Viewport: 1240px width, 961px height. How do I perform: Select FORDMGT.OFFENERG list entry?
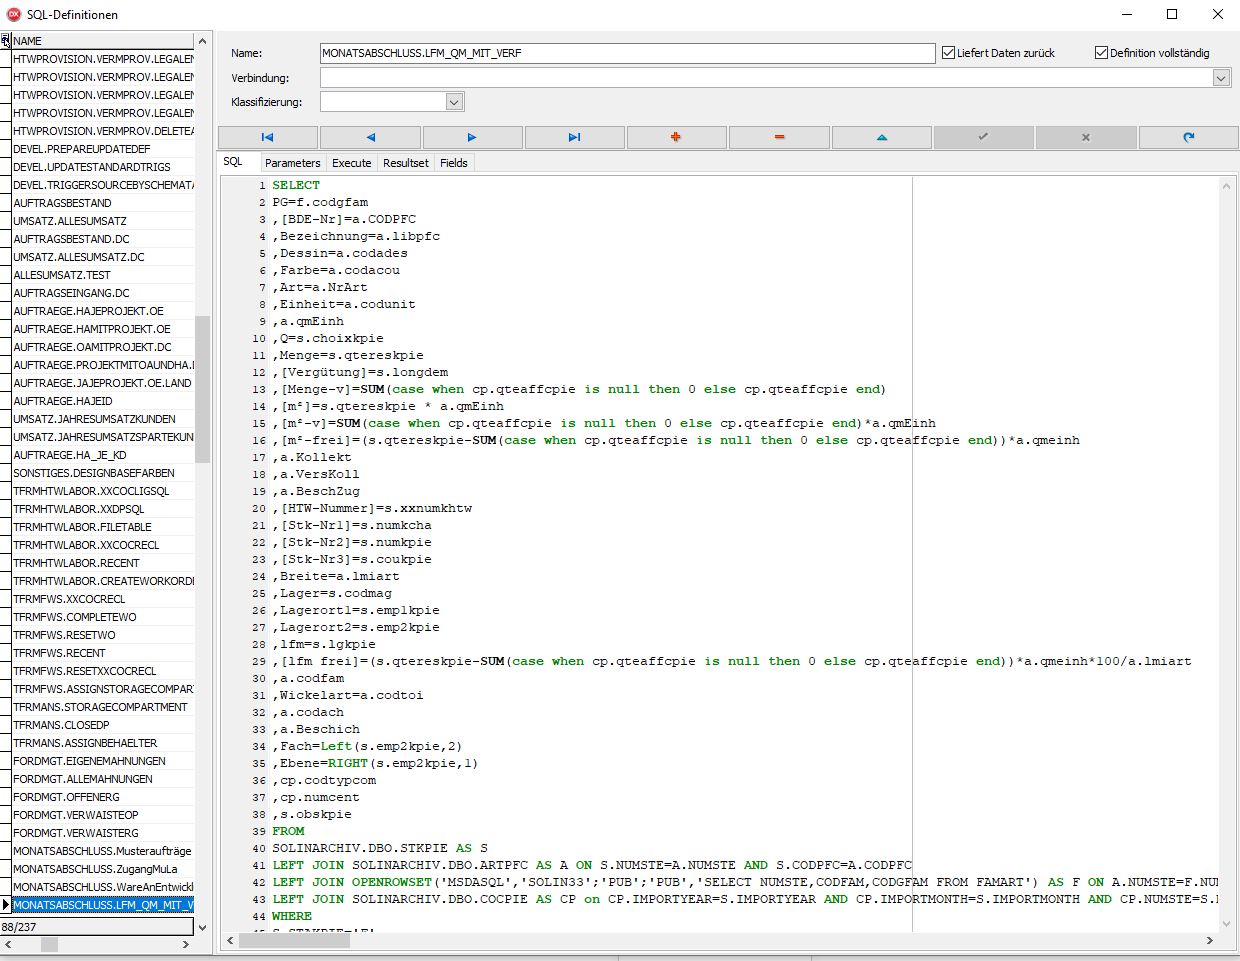pyautogui.click(x=66, y=797)
